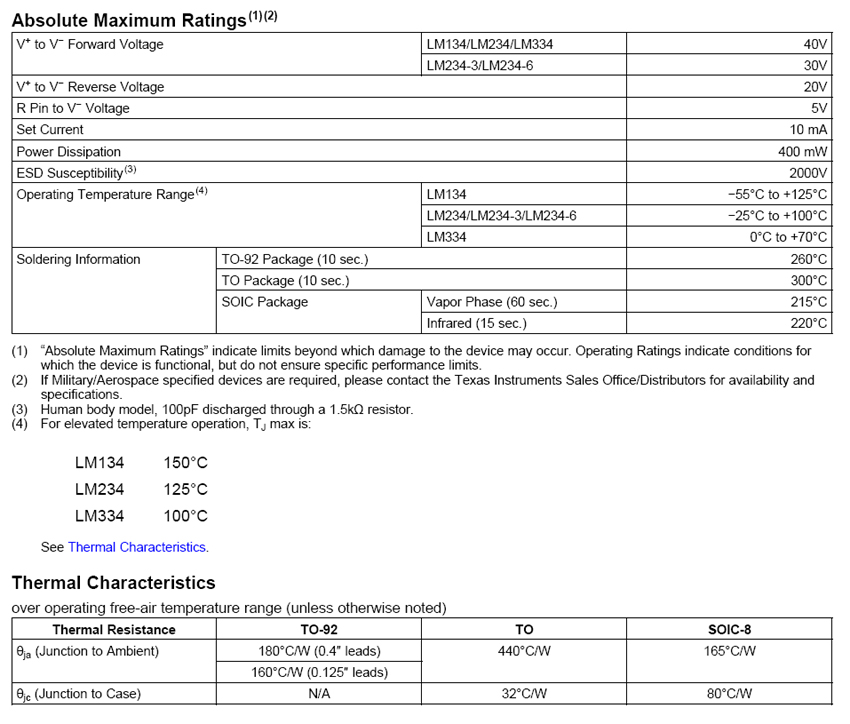850x724 pixels.
Task: Click the LM234-3/LM234-6 forward voltage cell
Action: coord(487,66)
